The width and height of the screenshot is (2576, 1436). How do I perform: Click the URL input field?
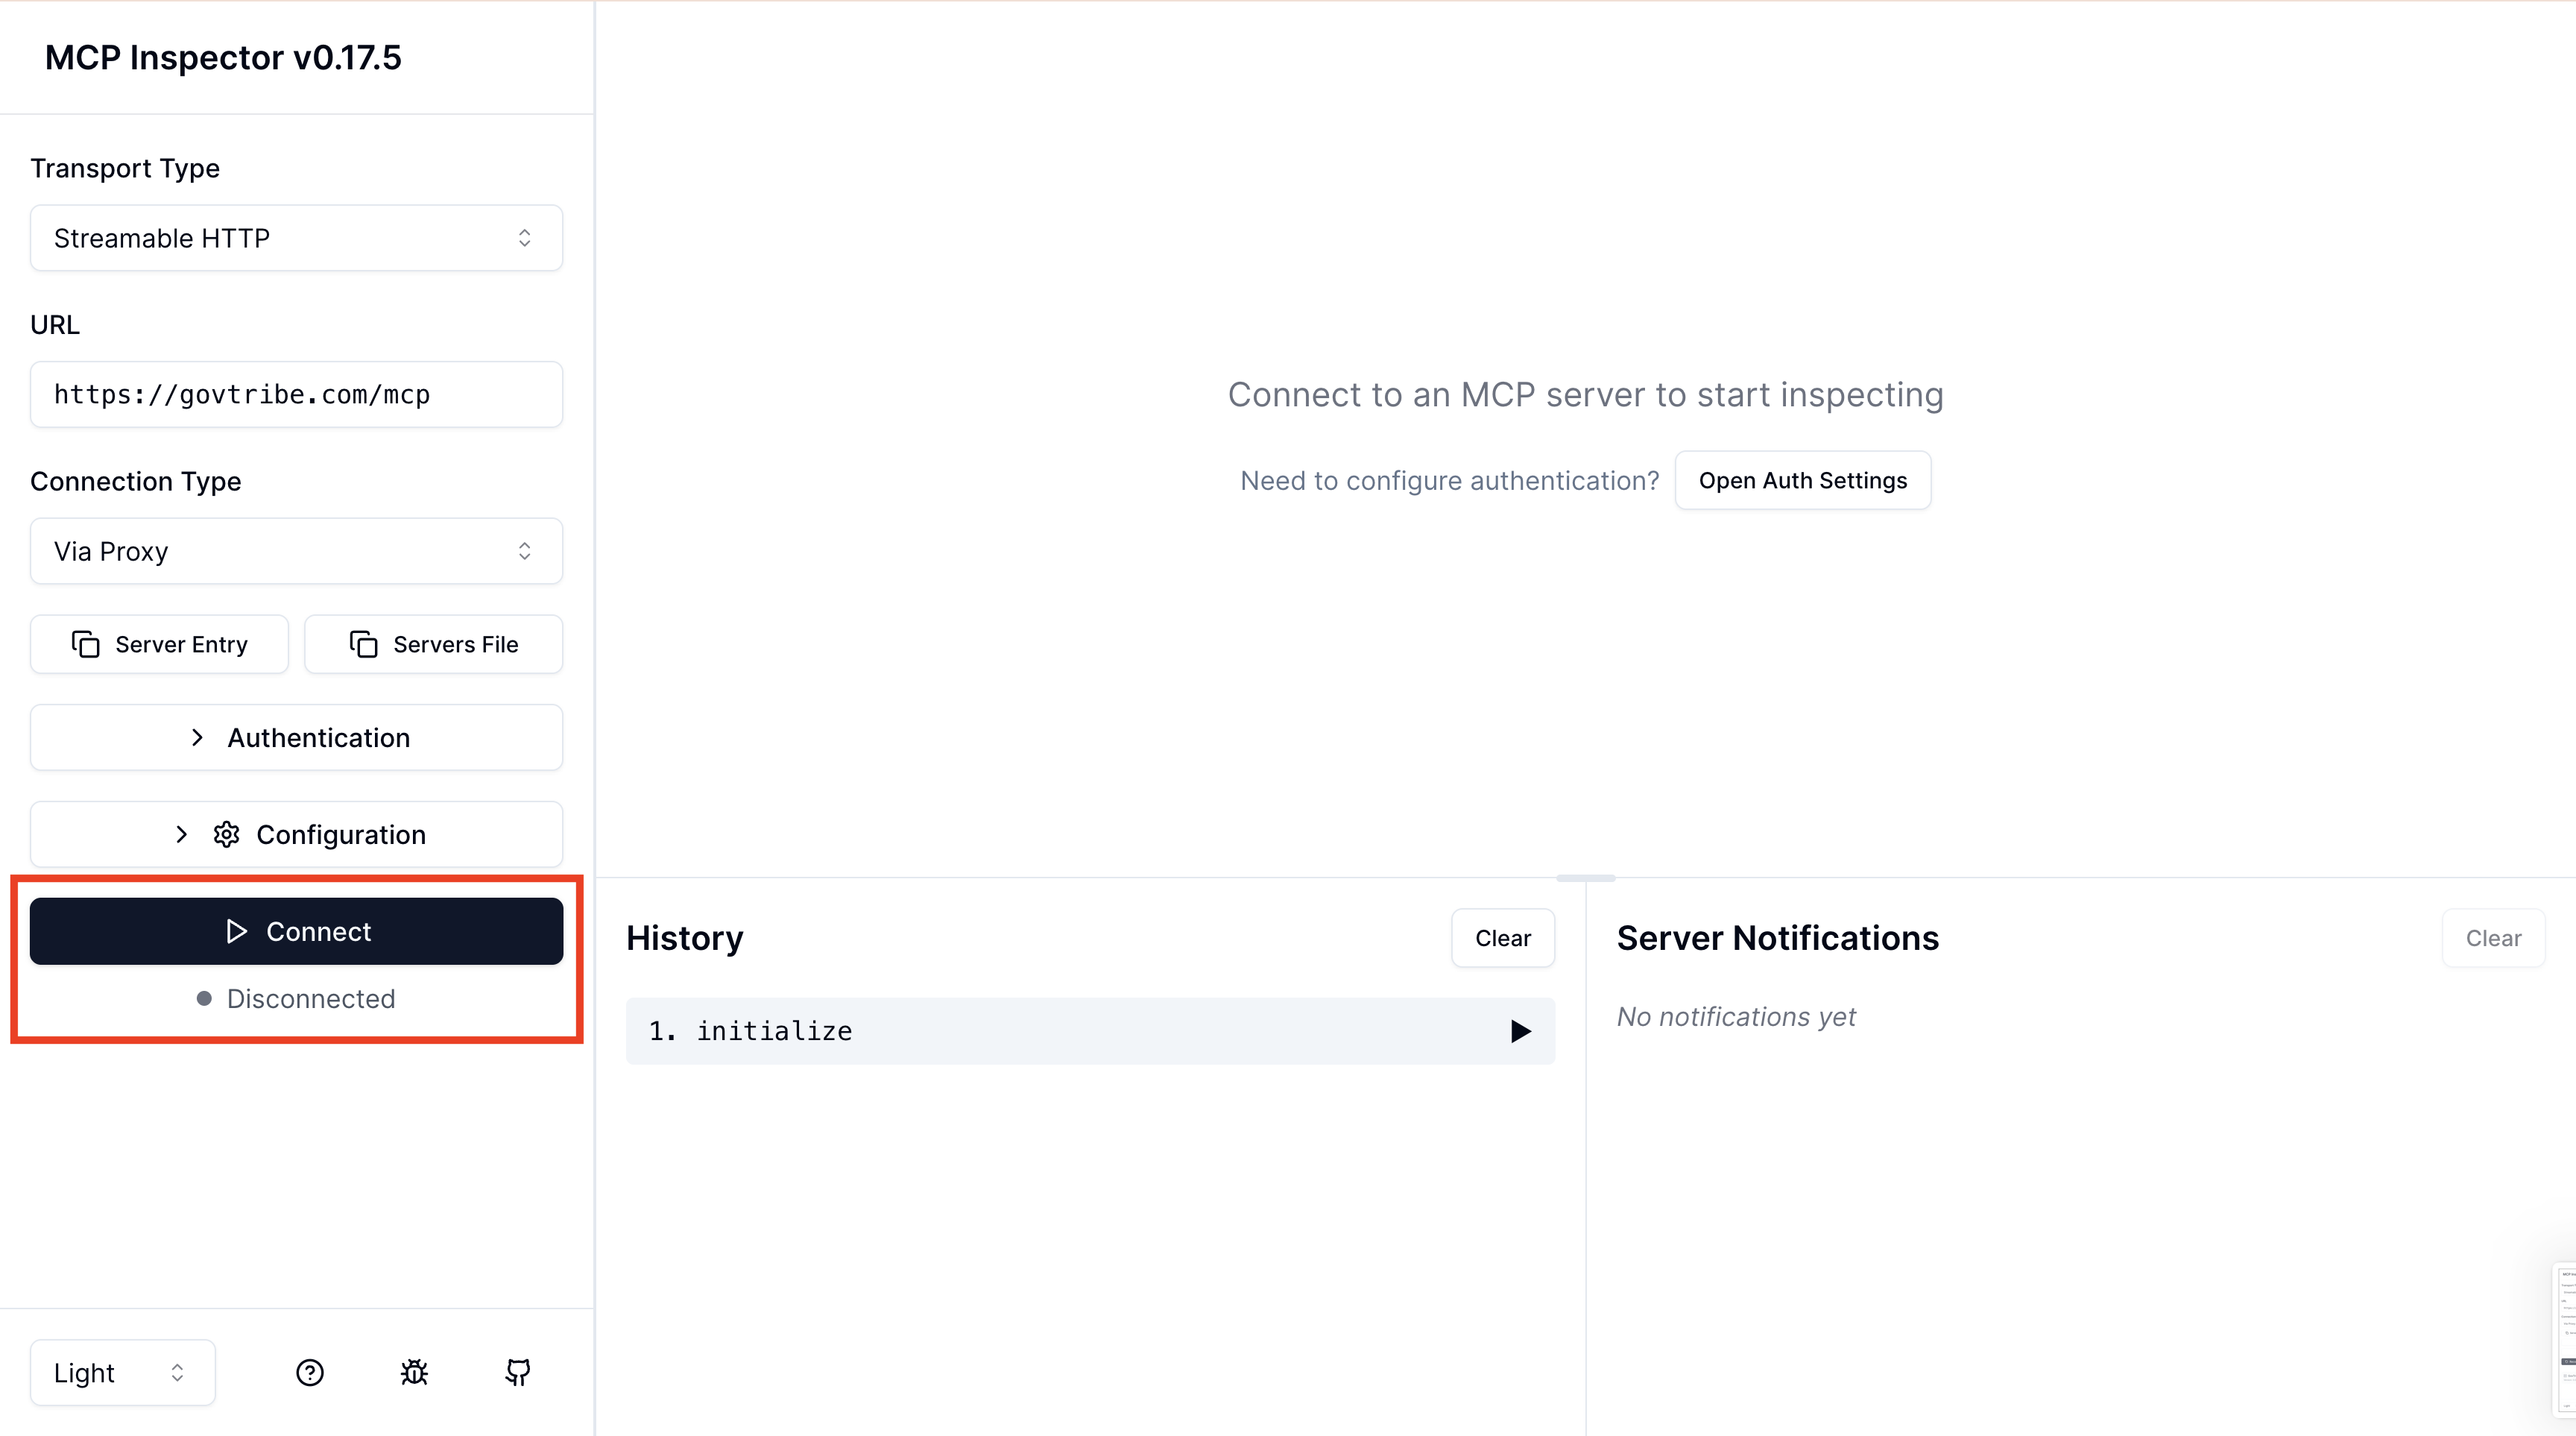[296, 394]
